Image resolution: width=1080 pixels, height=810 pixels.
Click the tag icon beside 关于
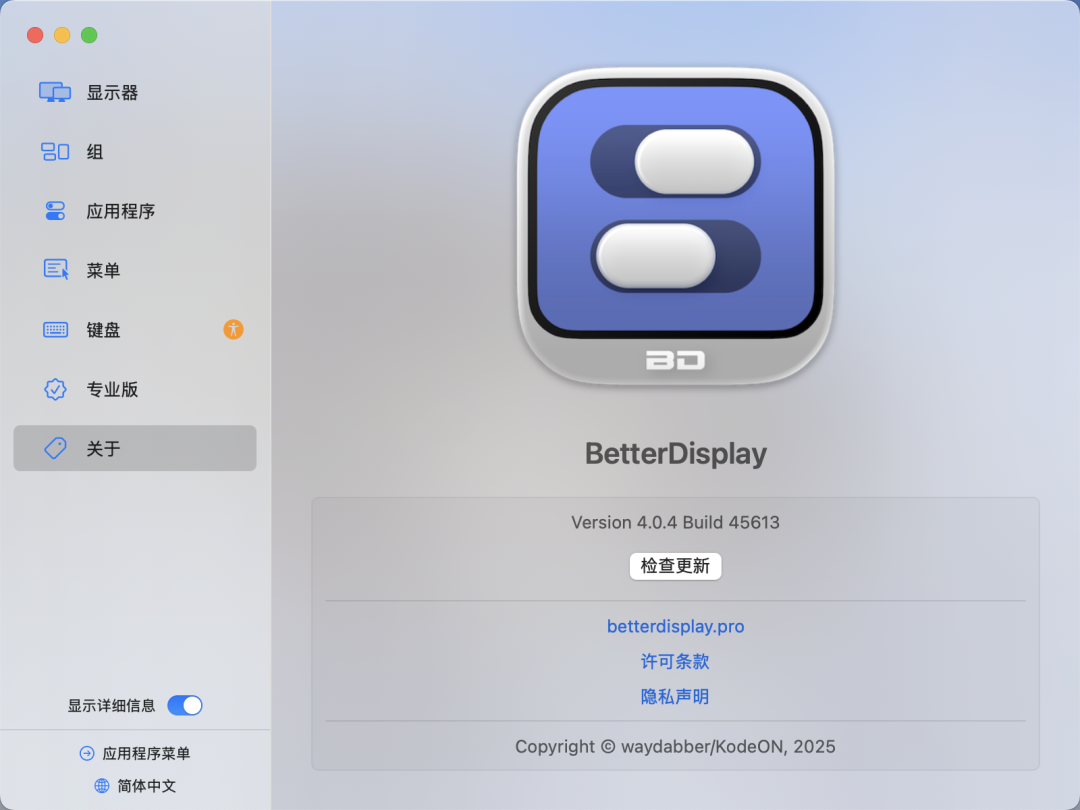pos(55,448)
